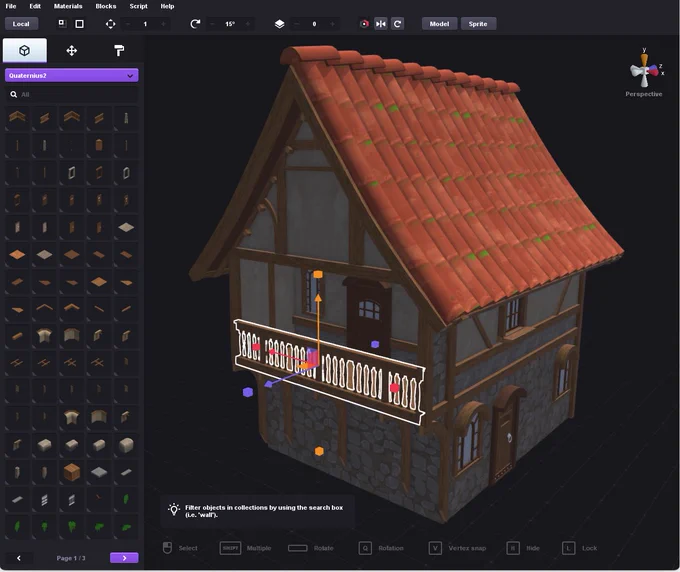
Task: Decrease the move snap value of 1
Action: coord(128,24)
